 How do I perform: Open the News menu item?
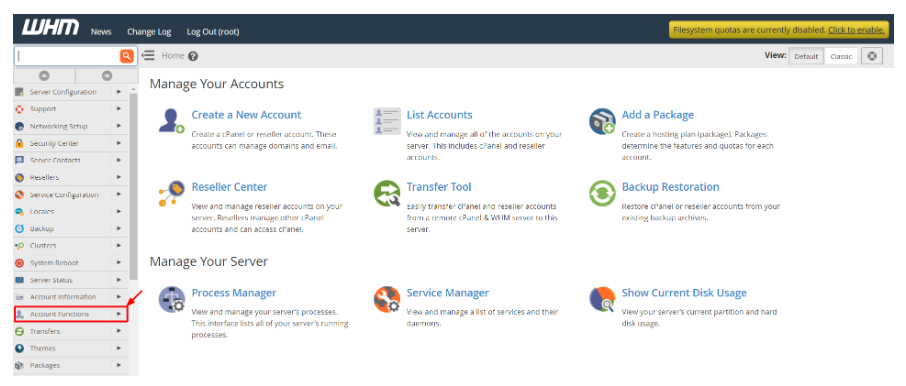(101, 32)
